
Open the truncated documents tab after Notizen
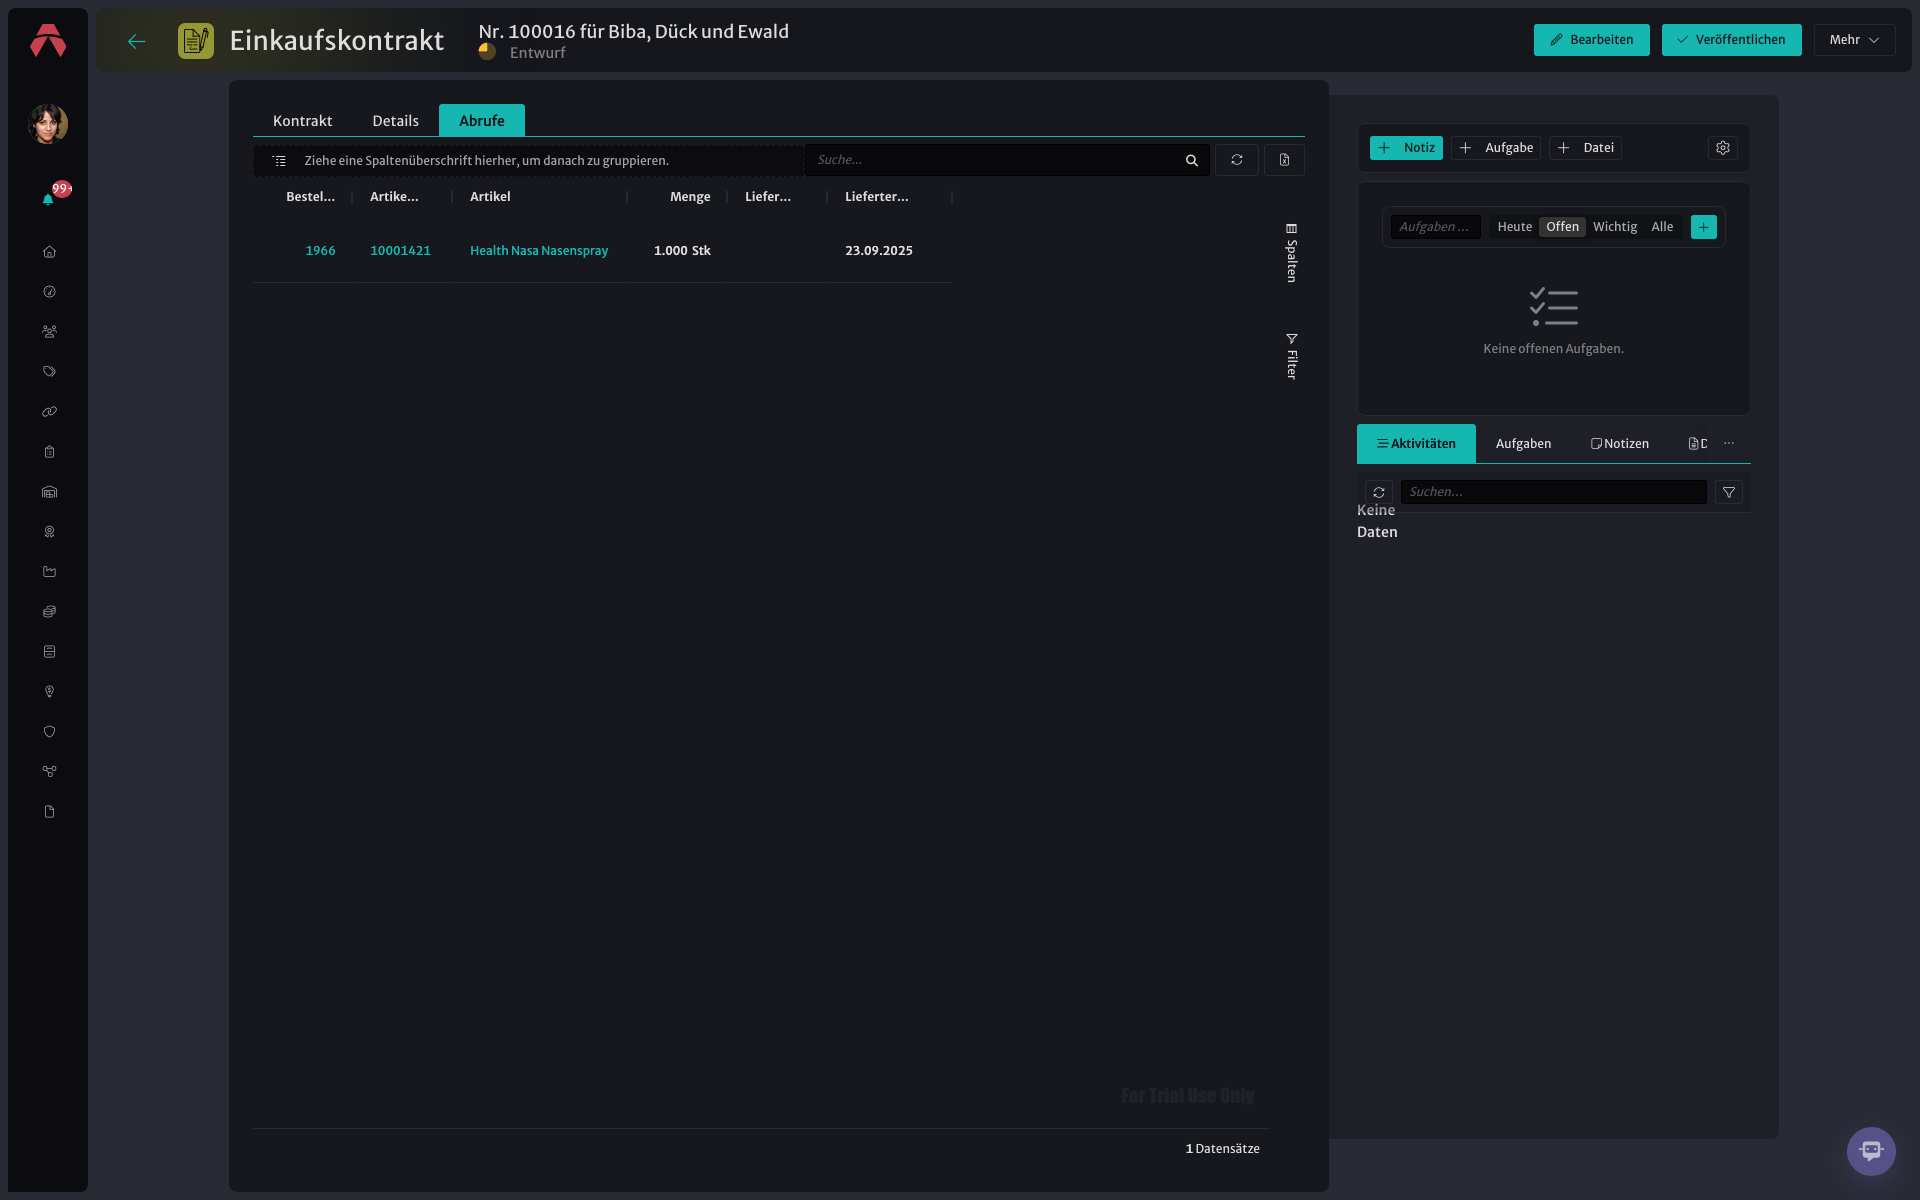[1697, 444]
